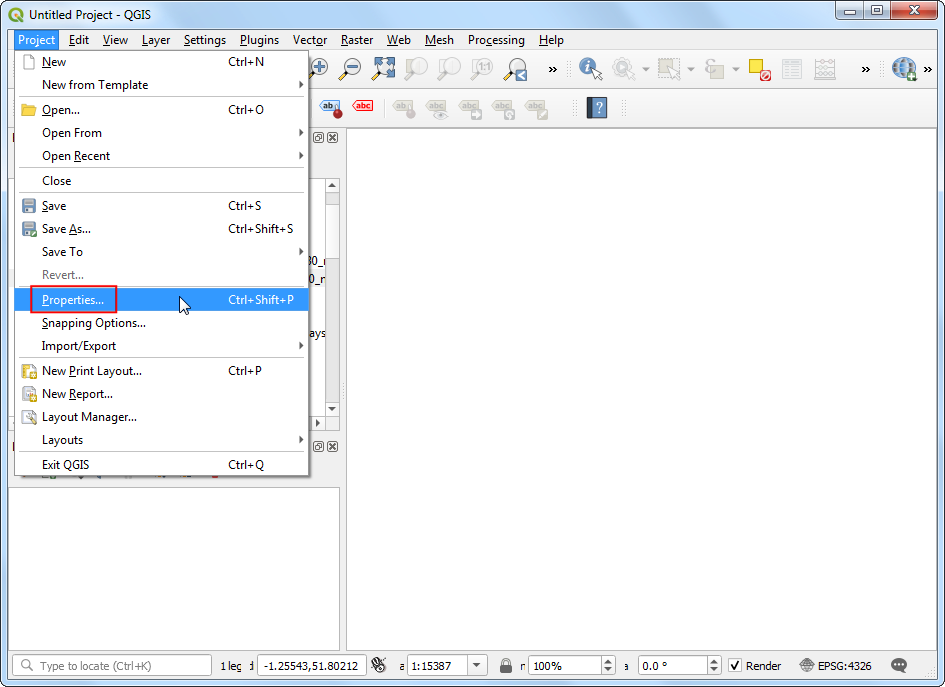Open Select by Expression dropdown arrow
This screenshot has height=687, width=945.
coord(736,69)
